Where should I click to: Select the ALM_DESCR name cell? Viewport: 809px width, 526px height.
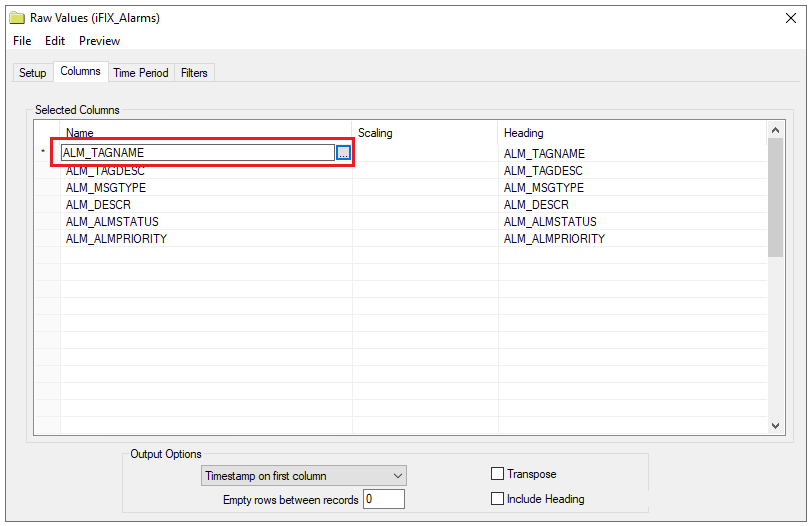206,204
